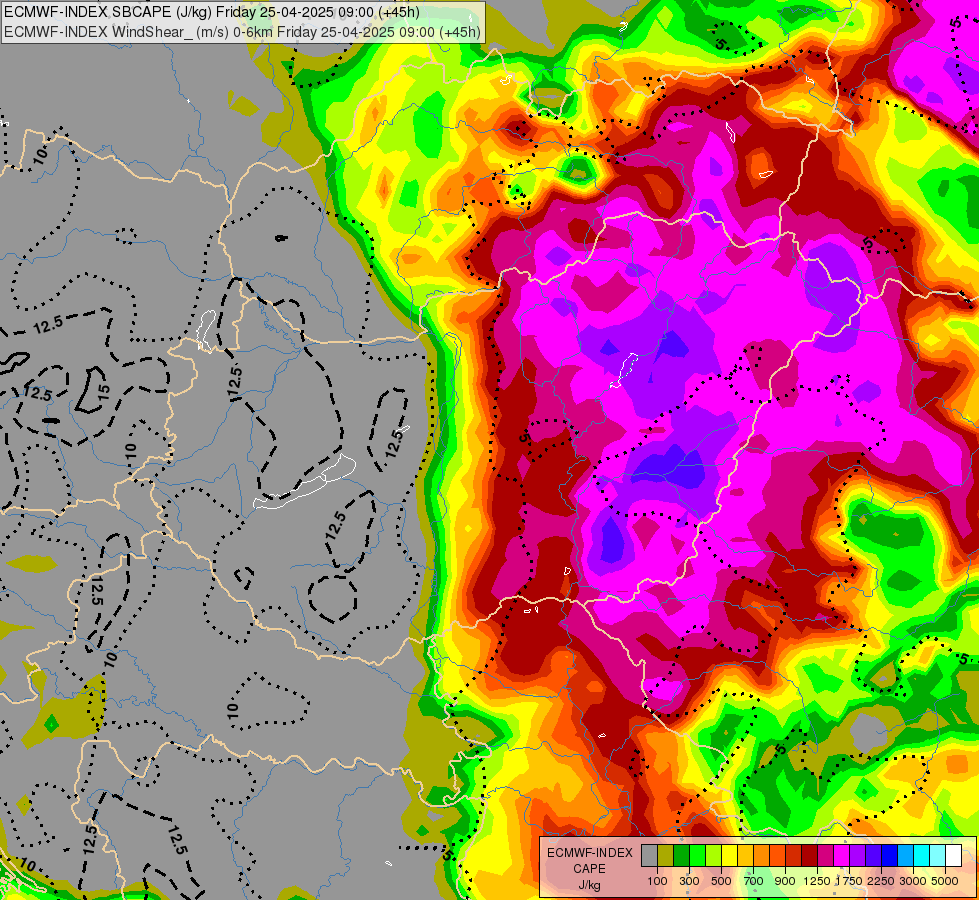
Task: Click the orange-red legend swatch left of 900
Action: point(777,856)
